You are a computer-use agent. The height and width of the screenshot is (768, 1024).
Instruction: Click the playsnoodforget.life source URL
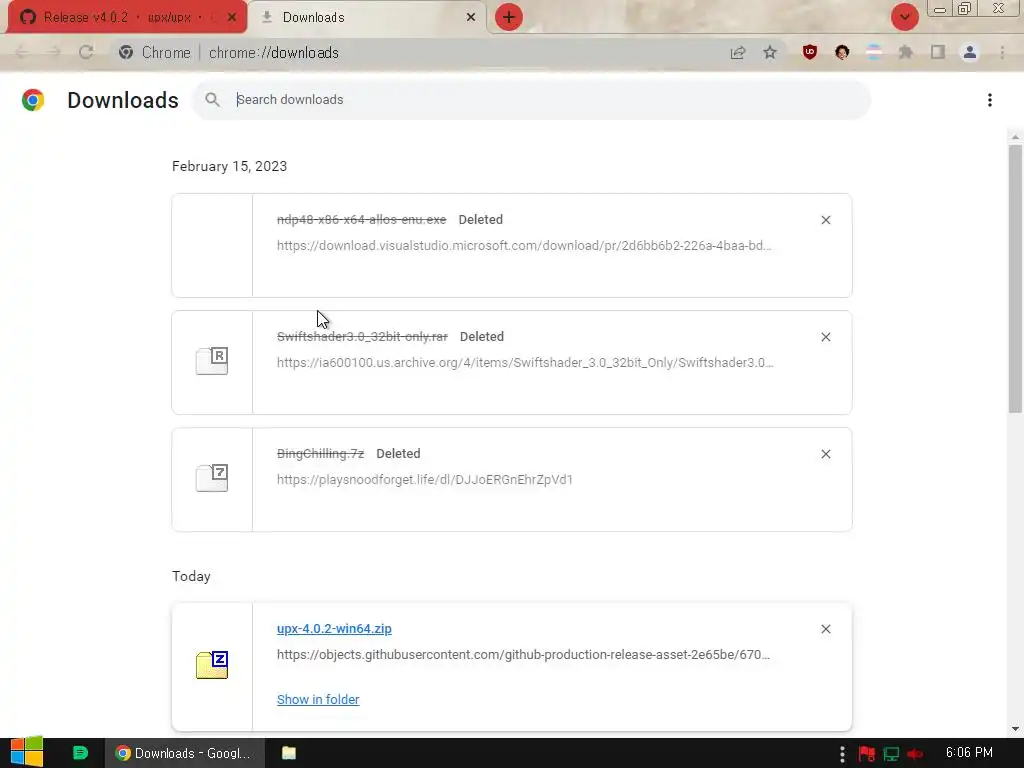[424, 479]
